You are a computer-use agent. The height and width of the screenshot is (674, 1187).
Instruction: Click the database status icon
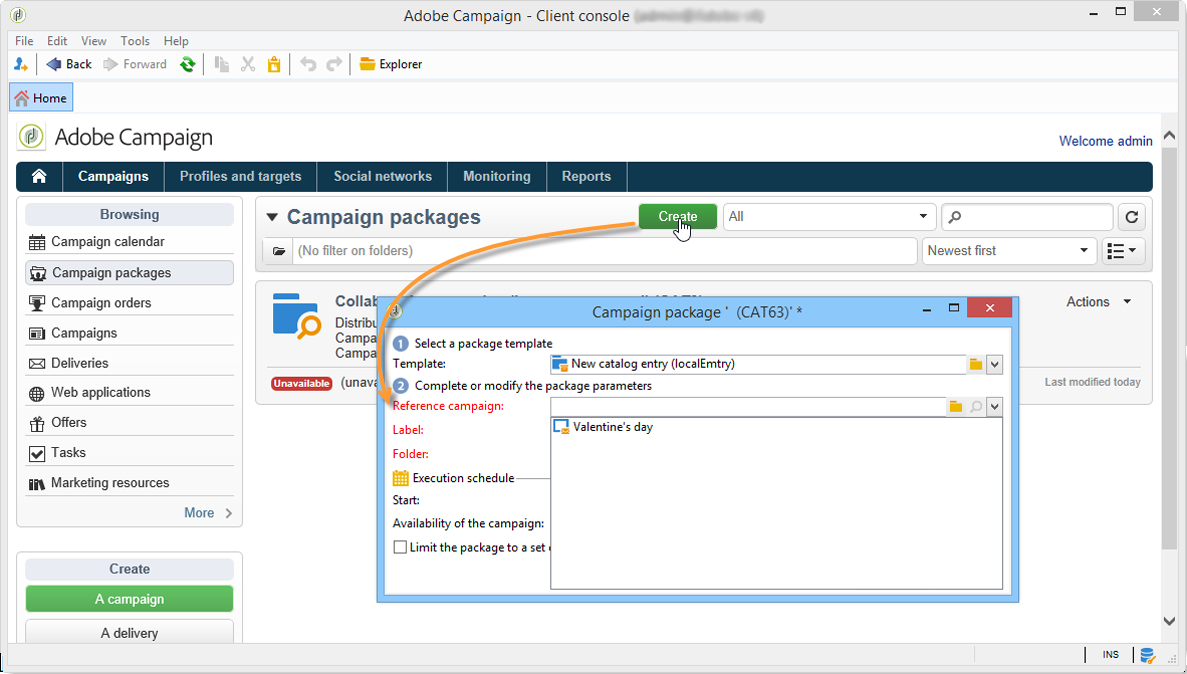click(1147, 655)
